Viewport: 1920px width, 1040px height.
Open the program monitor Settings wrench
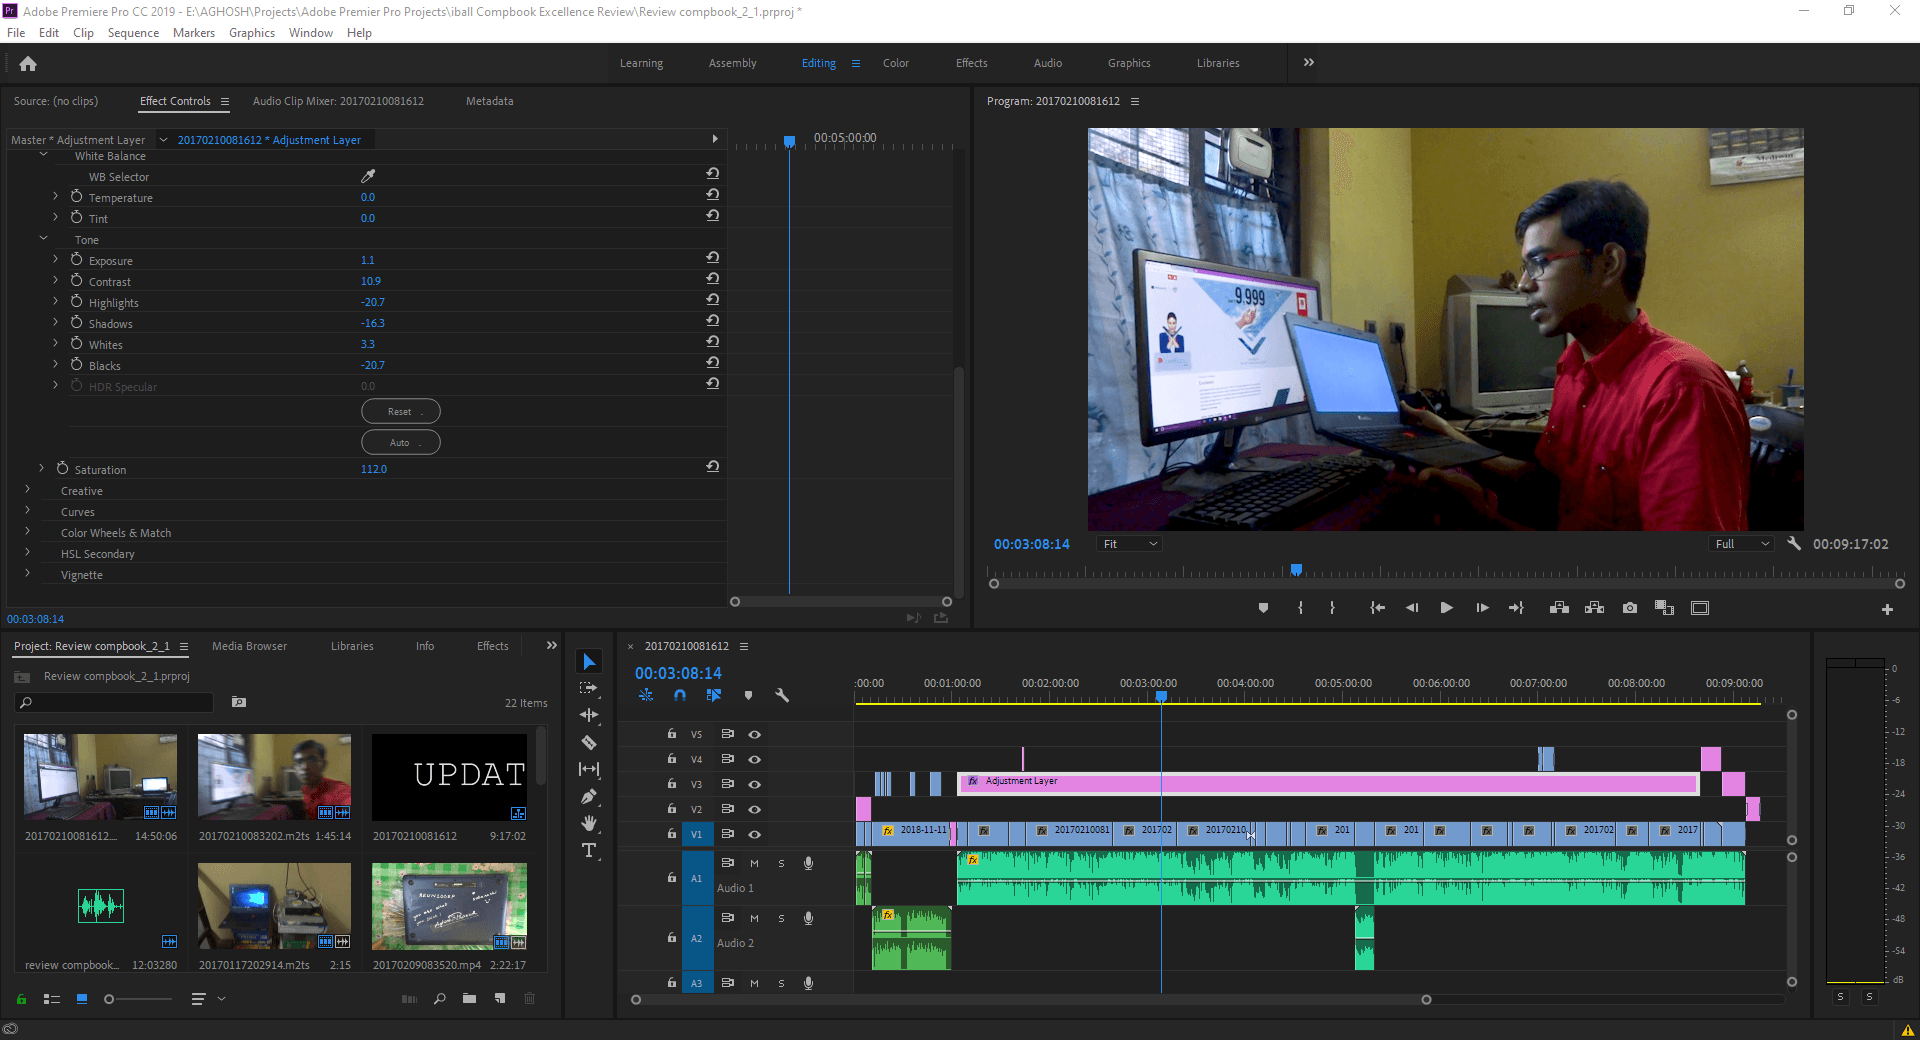pyautogui.click(x=1794, y=544)
